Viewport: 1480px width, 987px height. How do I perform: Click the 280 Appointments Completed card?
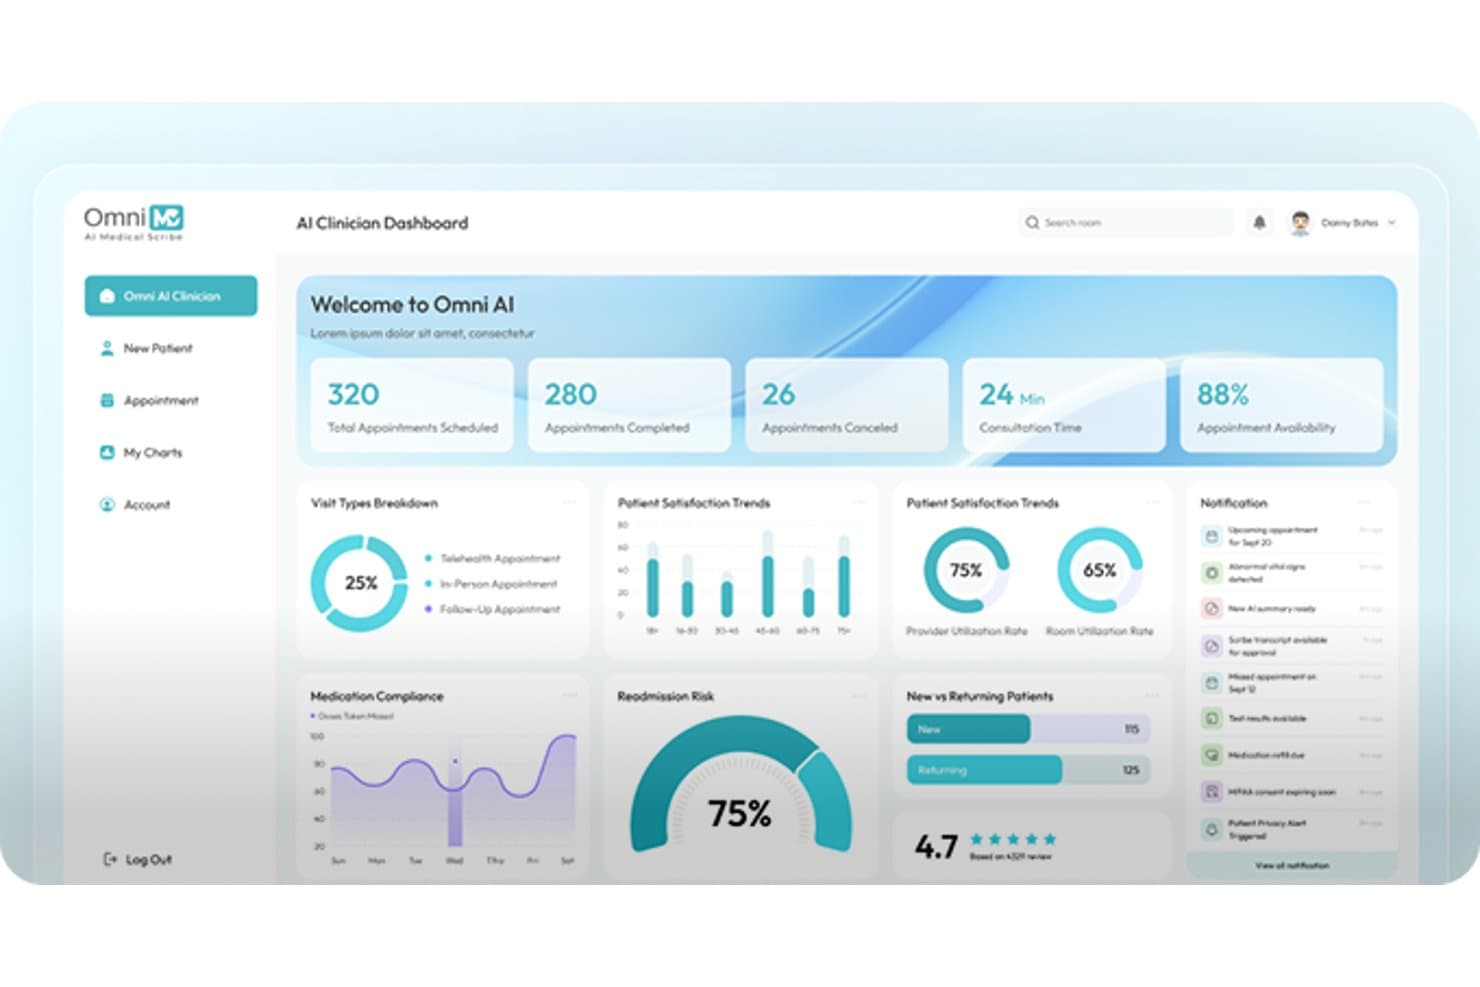tap(629, 406)
